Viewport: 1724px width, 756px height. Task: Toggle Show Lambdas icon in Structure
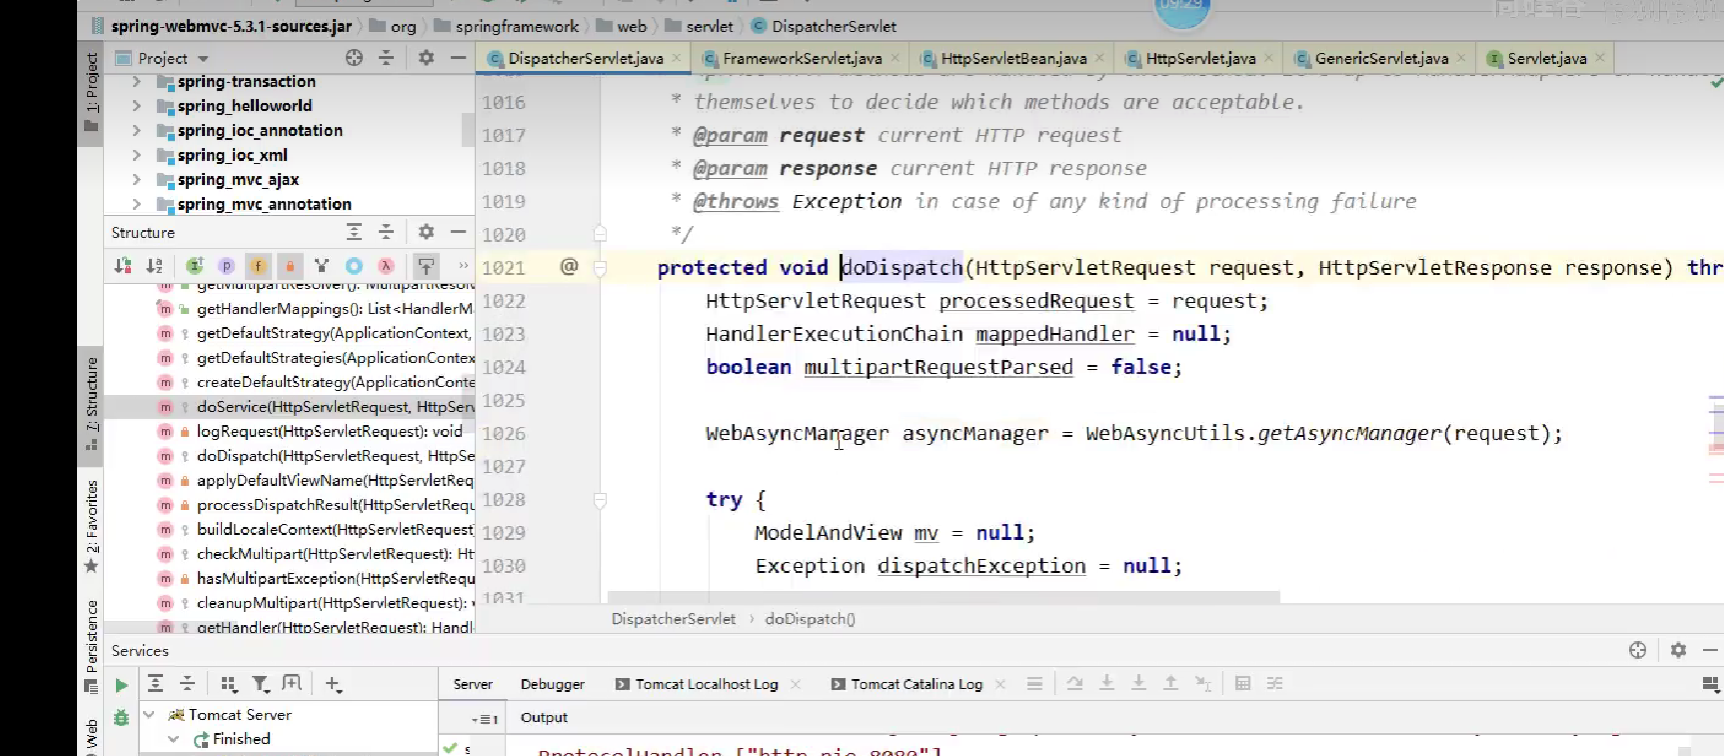pyautogui.click(x=386, y=266)
